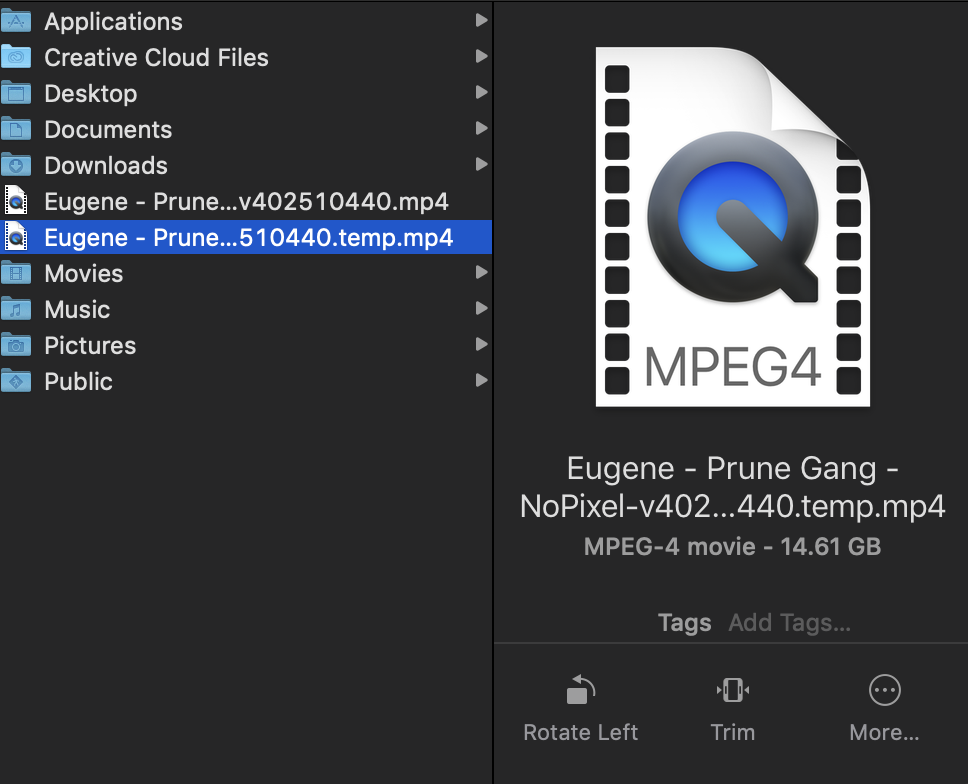Screen dimensions: 968x784
Task: Select the Music row label
Action: click(77, 309)
